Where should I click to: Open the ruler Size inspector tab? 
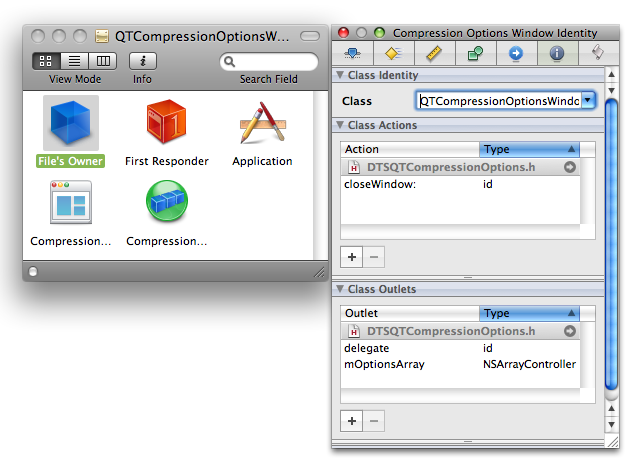pos(433,54)
